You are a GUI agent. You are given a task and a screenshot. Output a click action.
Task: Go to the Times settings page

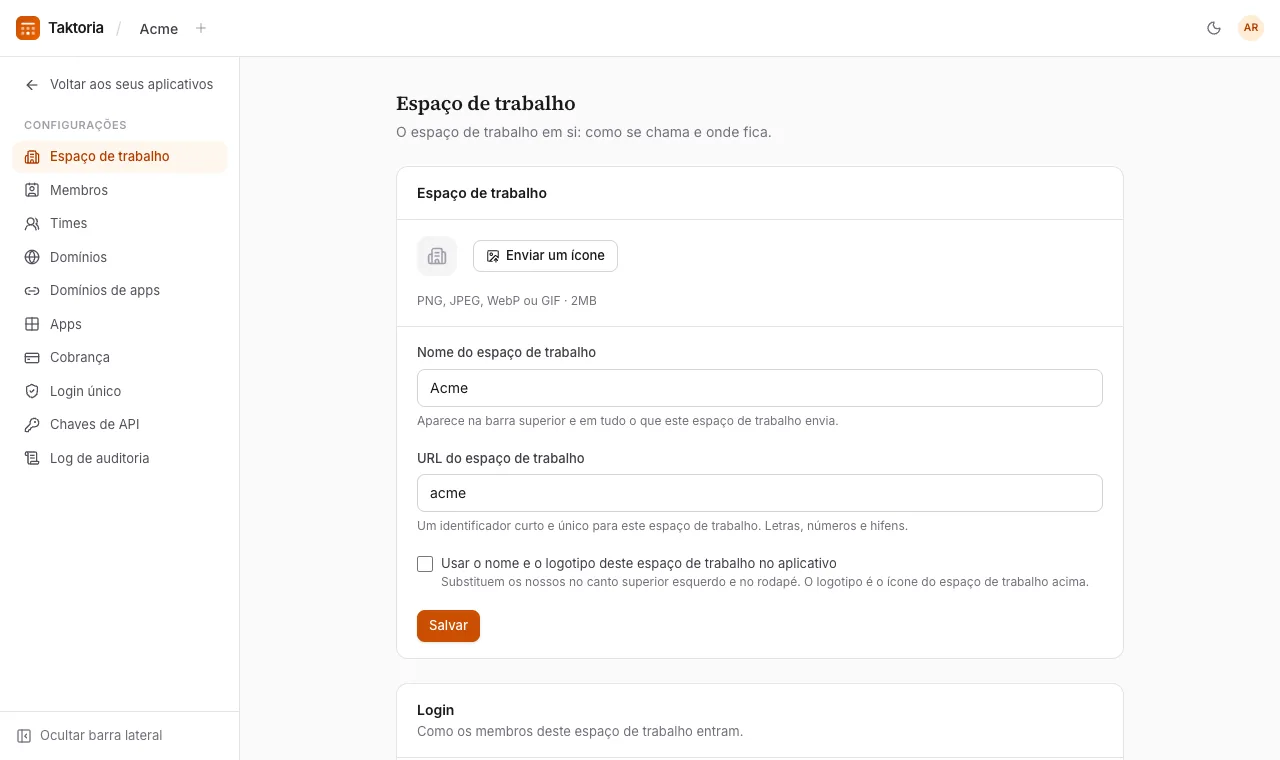120,224
